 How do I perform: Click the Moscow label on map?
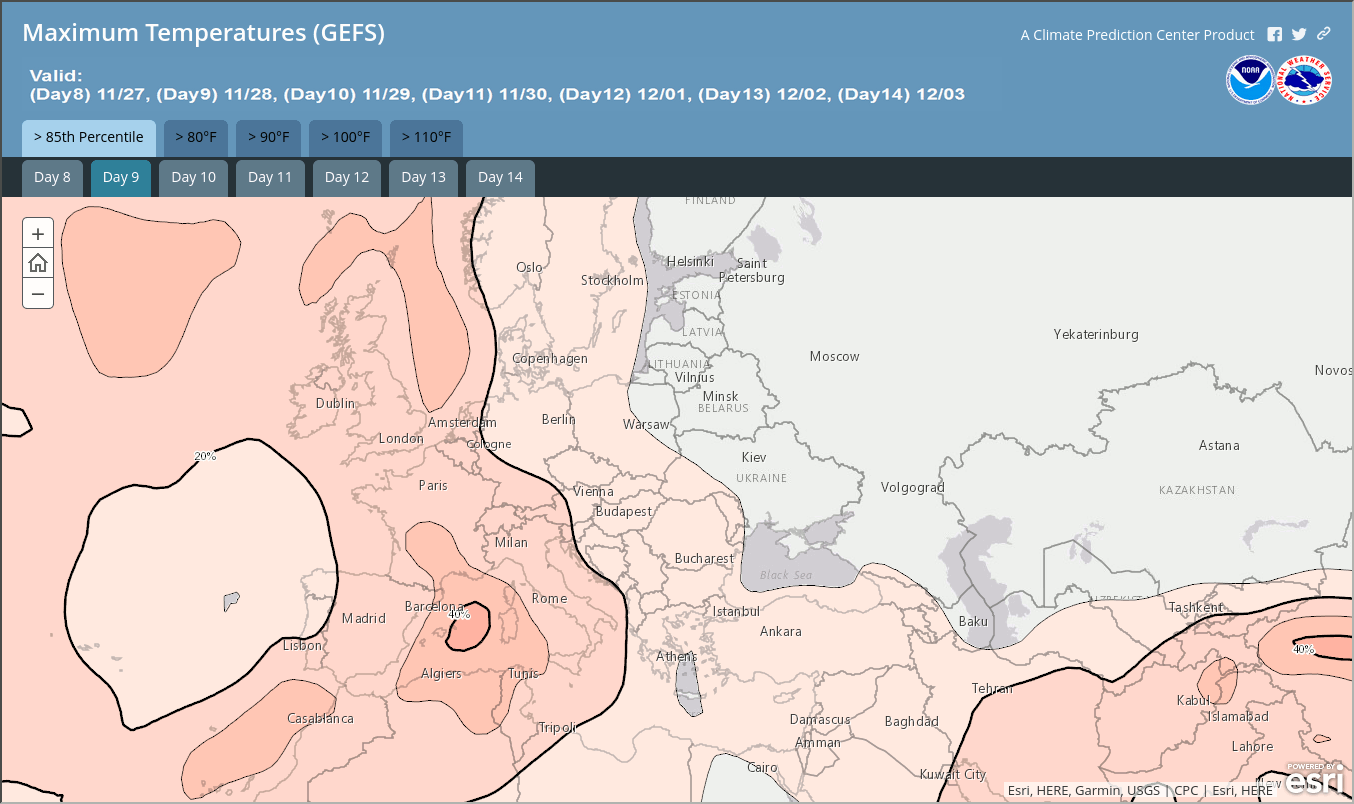834,356
